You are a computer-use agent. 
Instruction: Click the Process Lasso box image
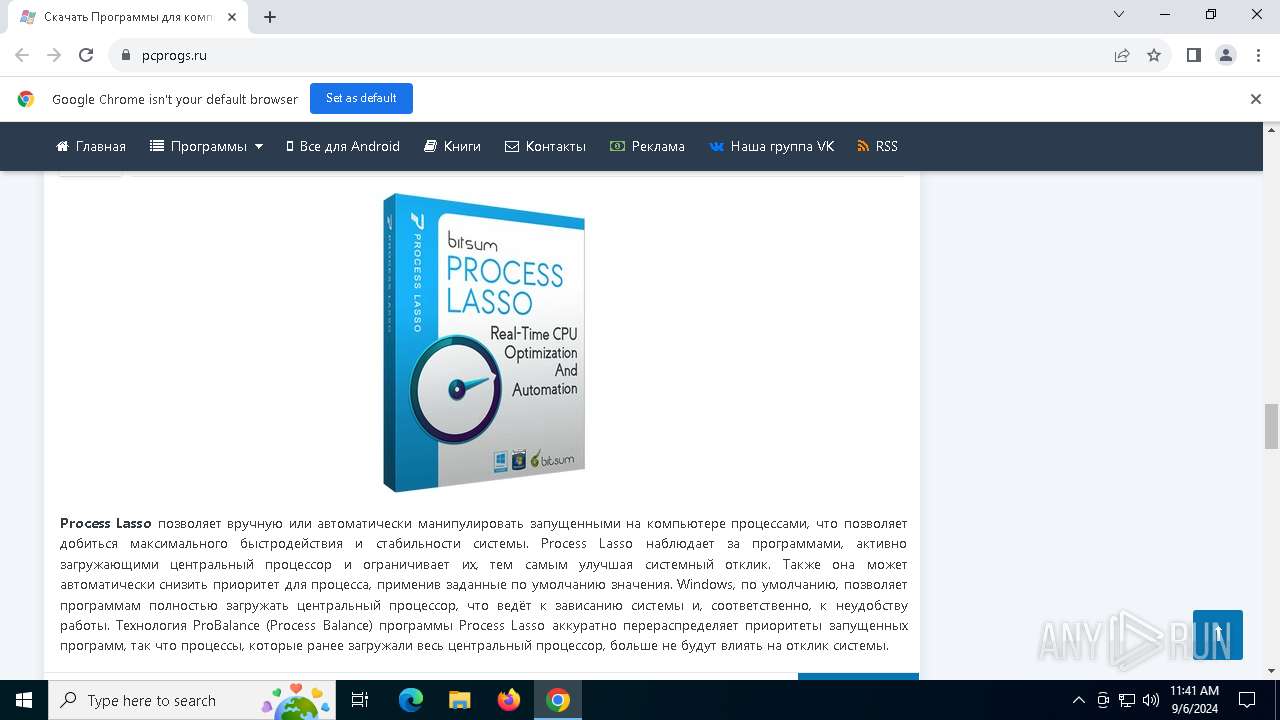pos(484,343)
